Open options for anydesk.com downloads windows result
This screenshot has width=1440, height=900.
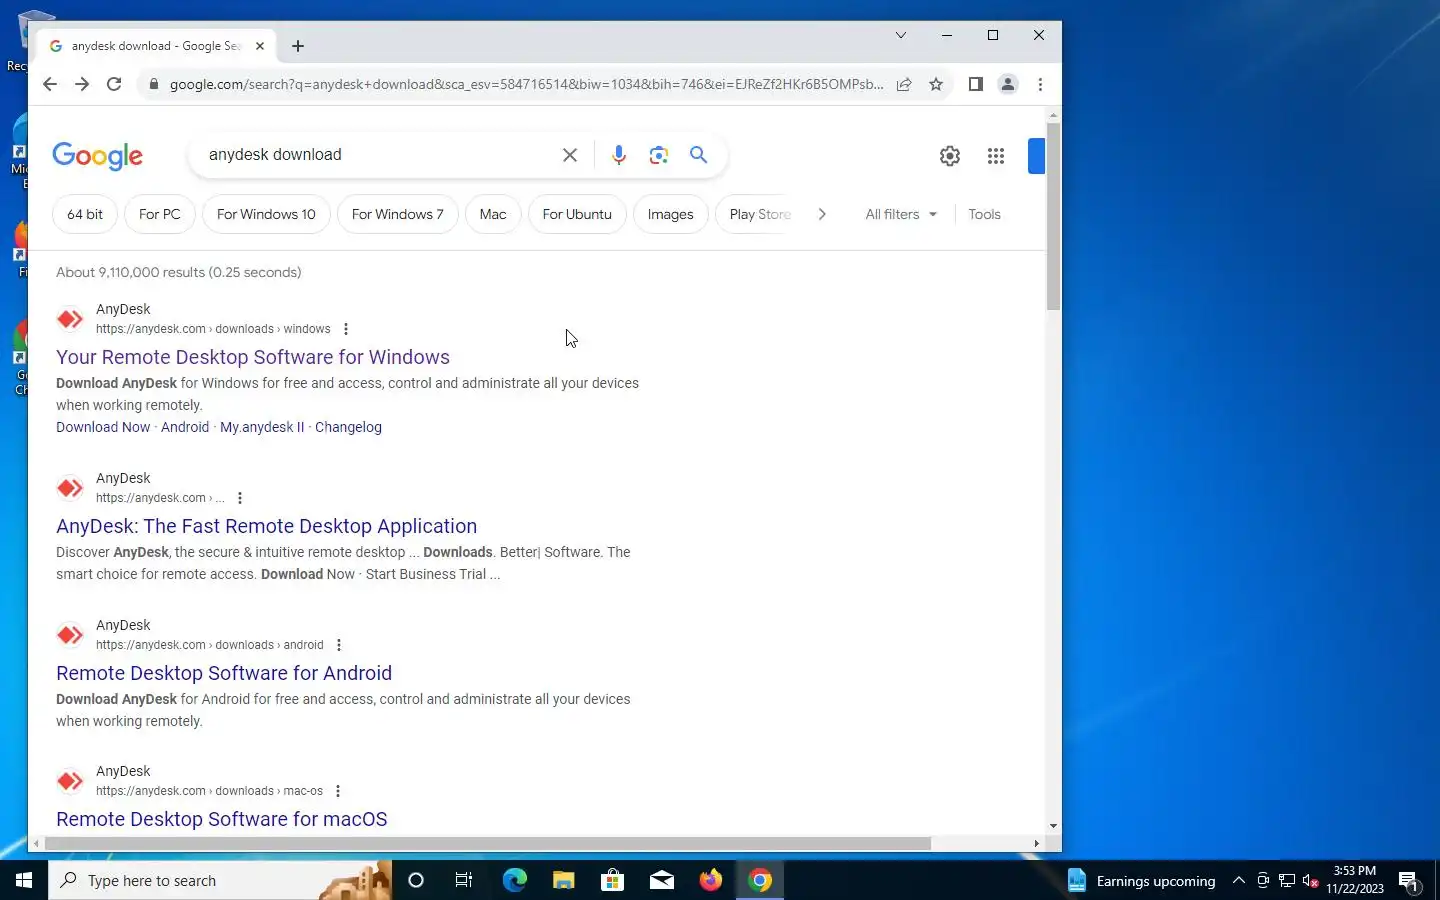[x=346, y=329]
